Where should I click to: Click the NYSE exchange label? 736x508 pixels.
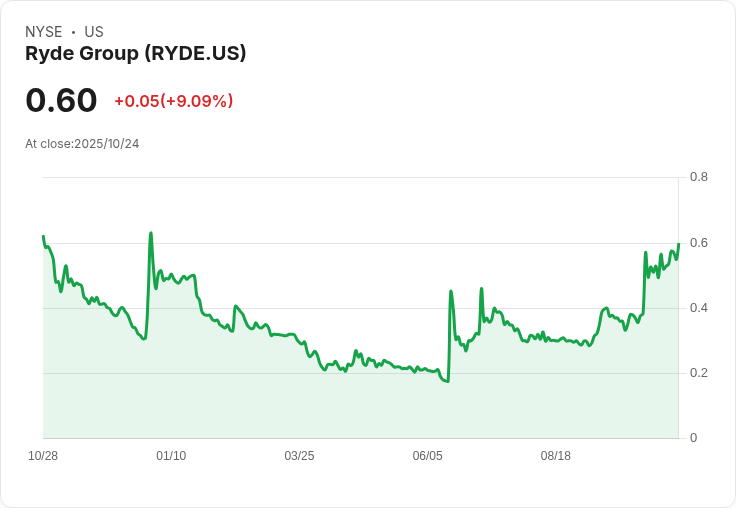pos(44,32)
